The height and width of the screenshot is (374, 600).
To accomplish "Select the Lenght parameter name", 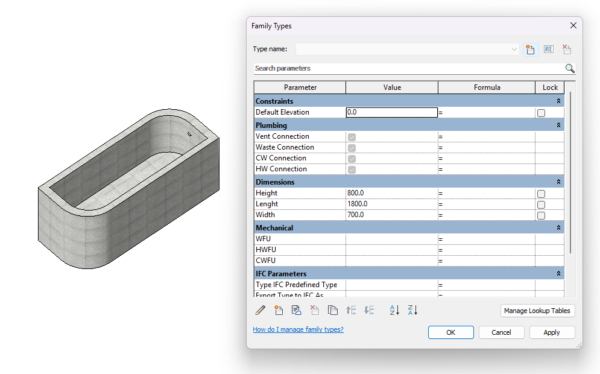I will click(267, 204).
